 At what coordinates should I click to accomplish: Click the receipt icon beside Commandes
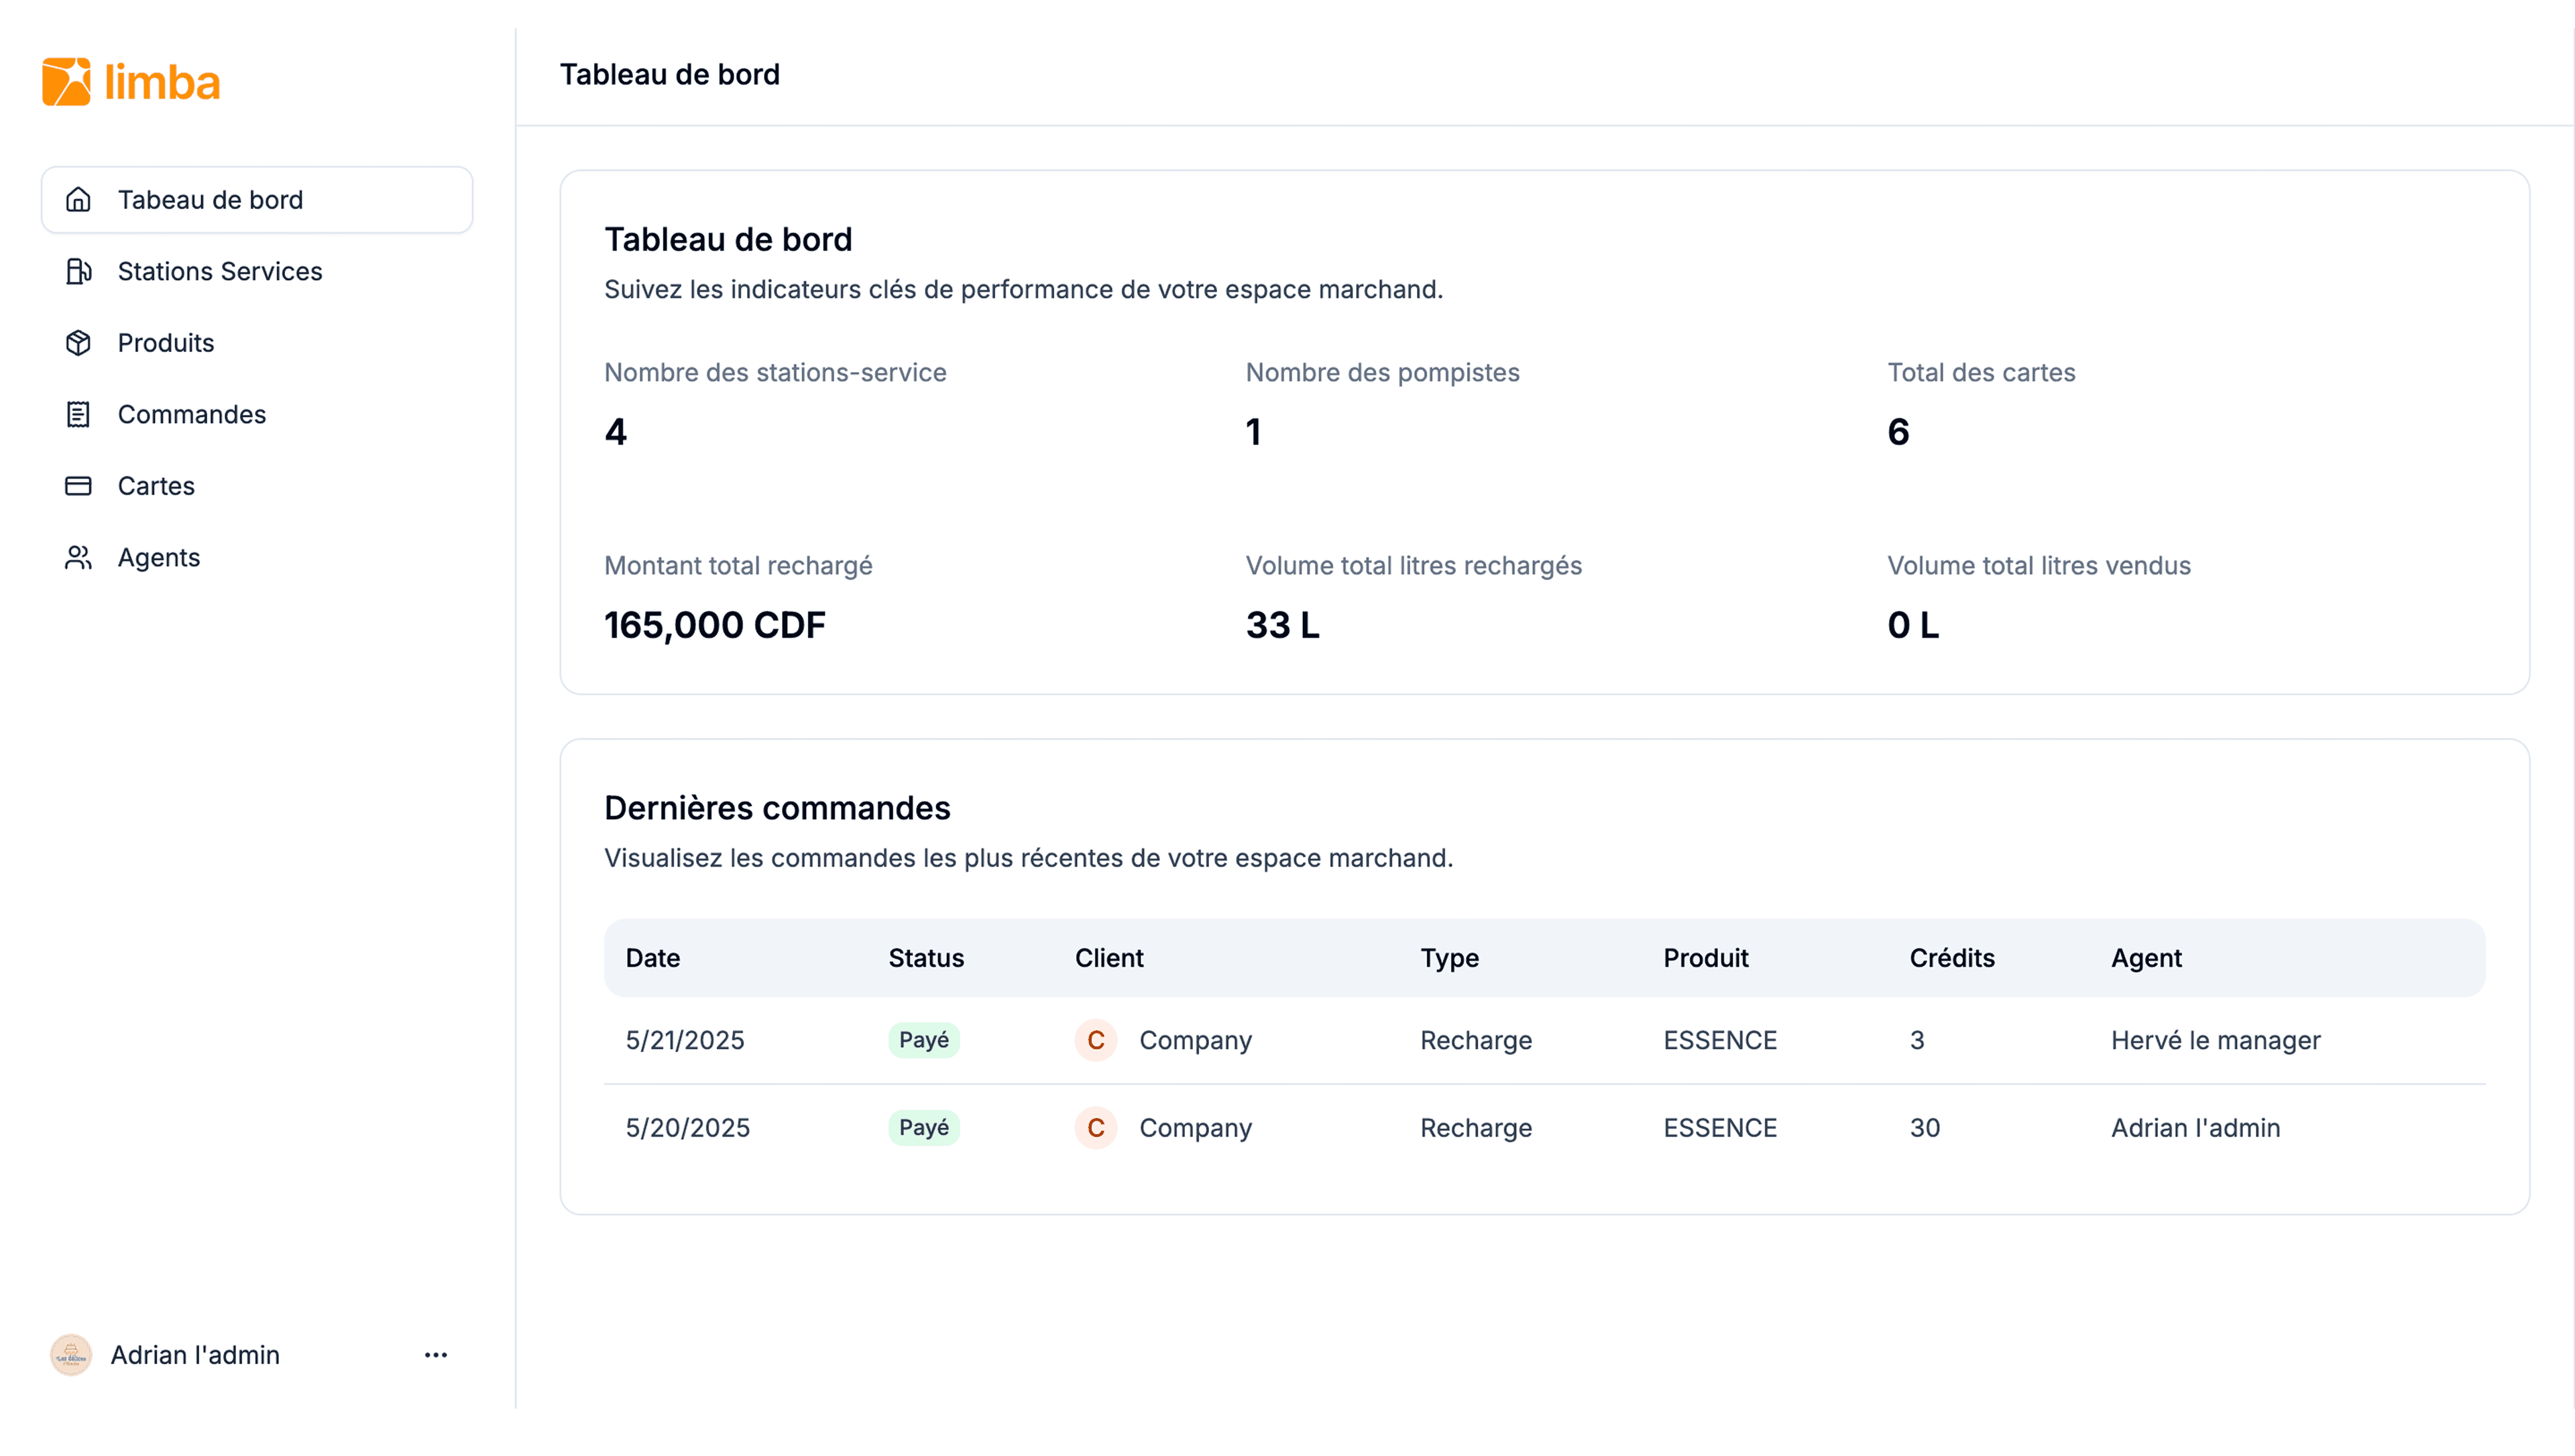pyautogui.click(x=78, y=414)
